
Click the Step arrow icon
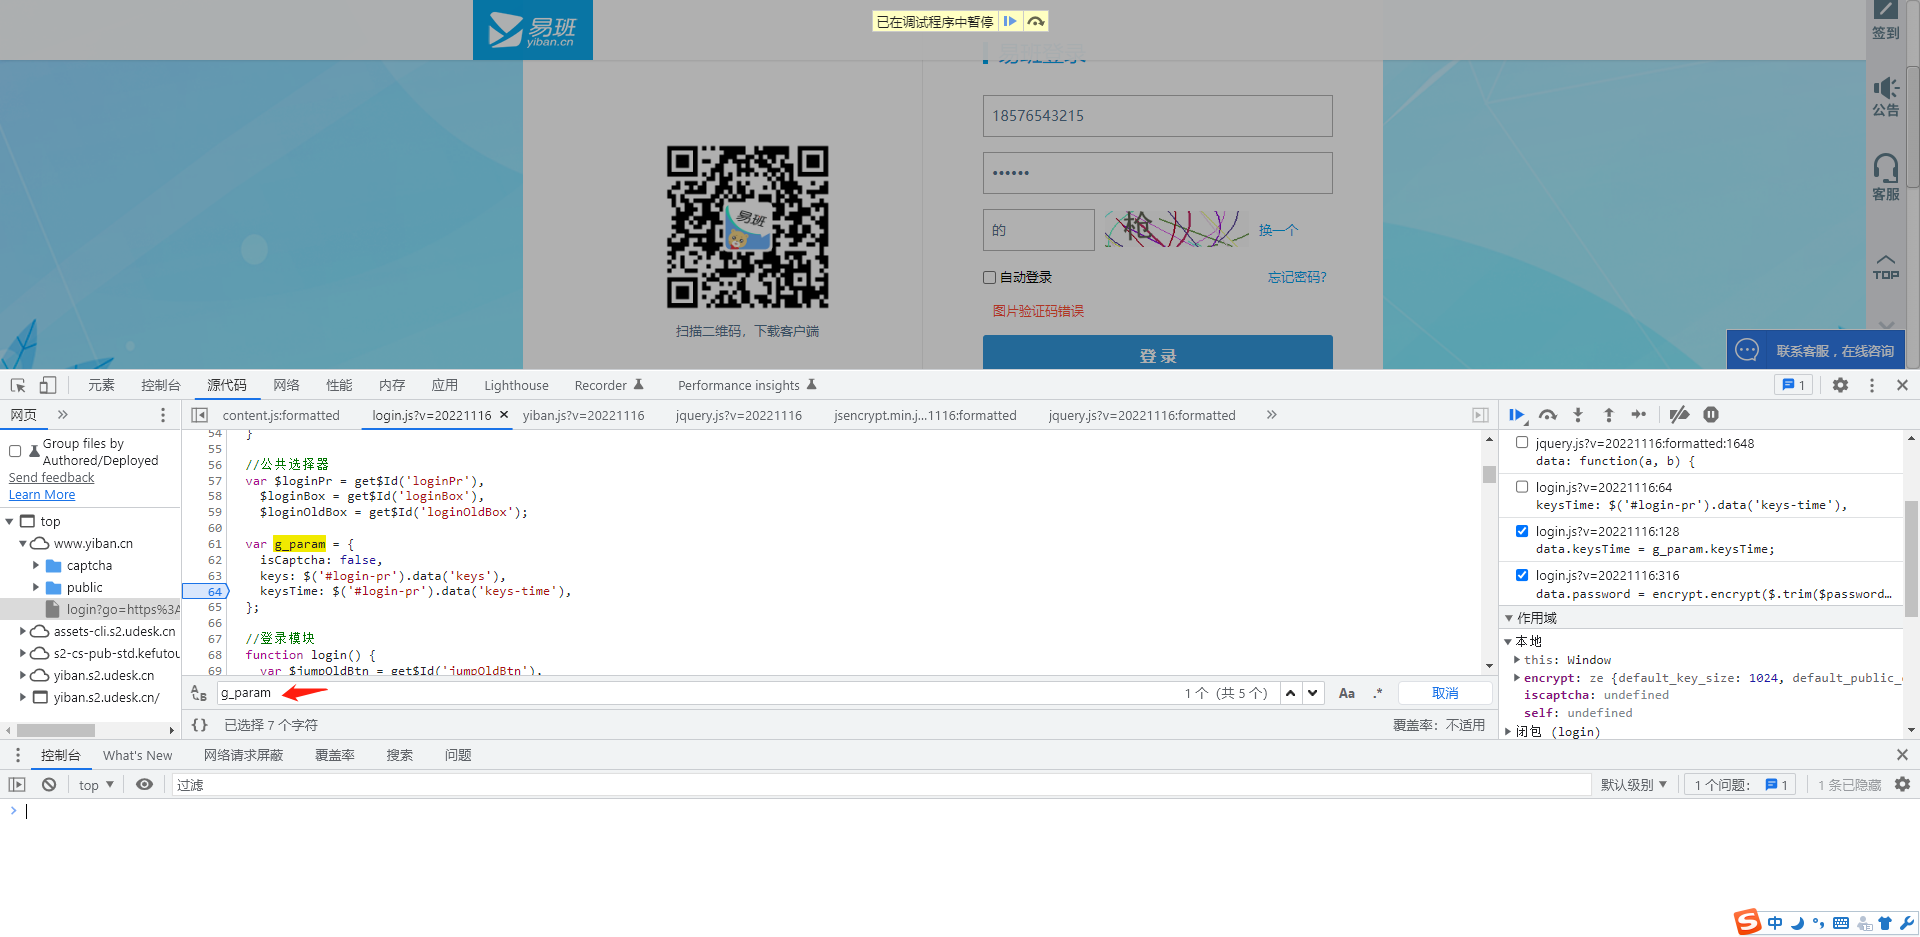1639,415
